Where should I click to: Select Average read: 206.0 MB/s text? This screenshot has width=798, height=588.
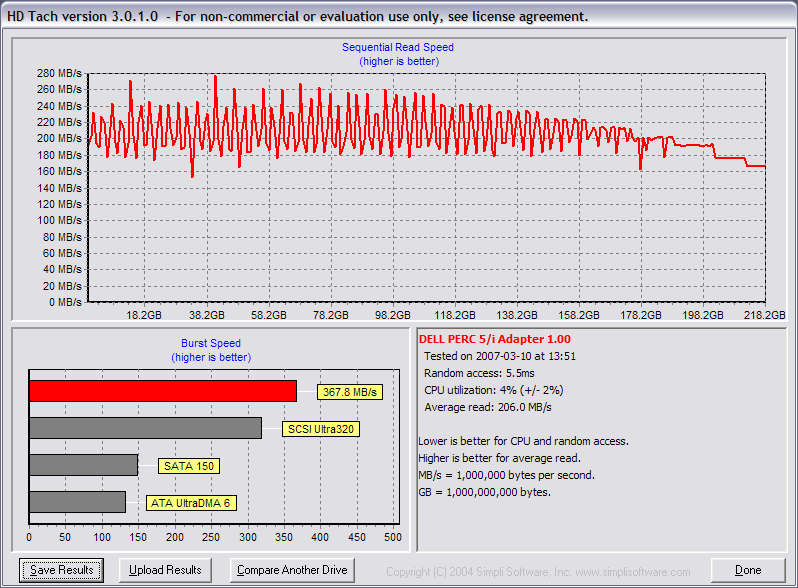point(488,407)
